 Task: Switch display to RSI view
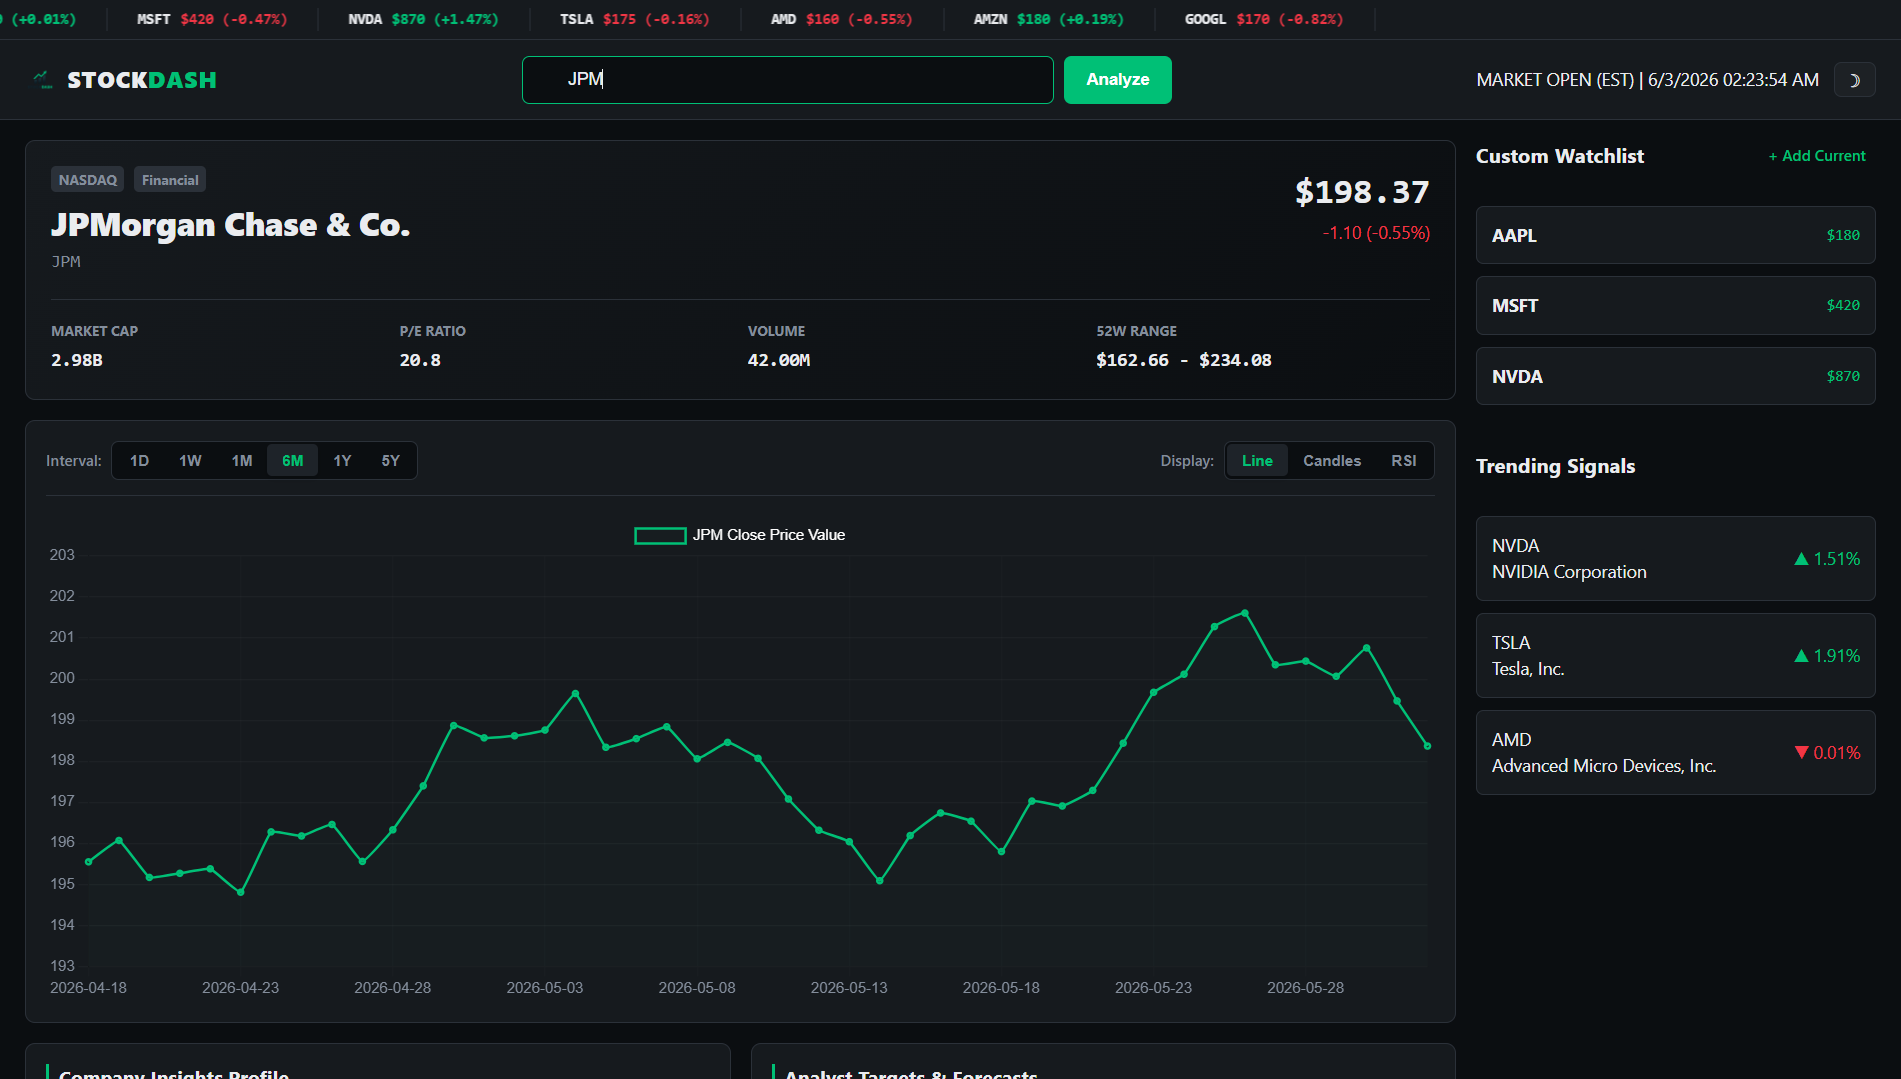tap(1404, 461)
